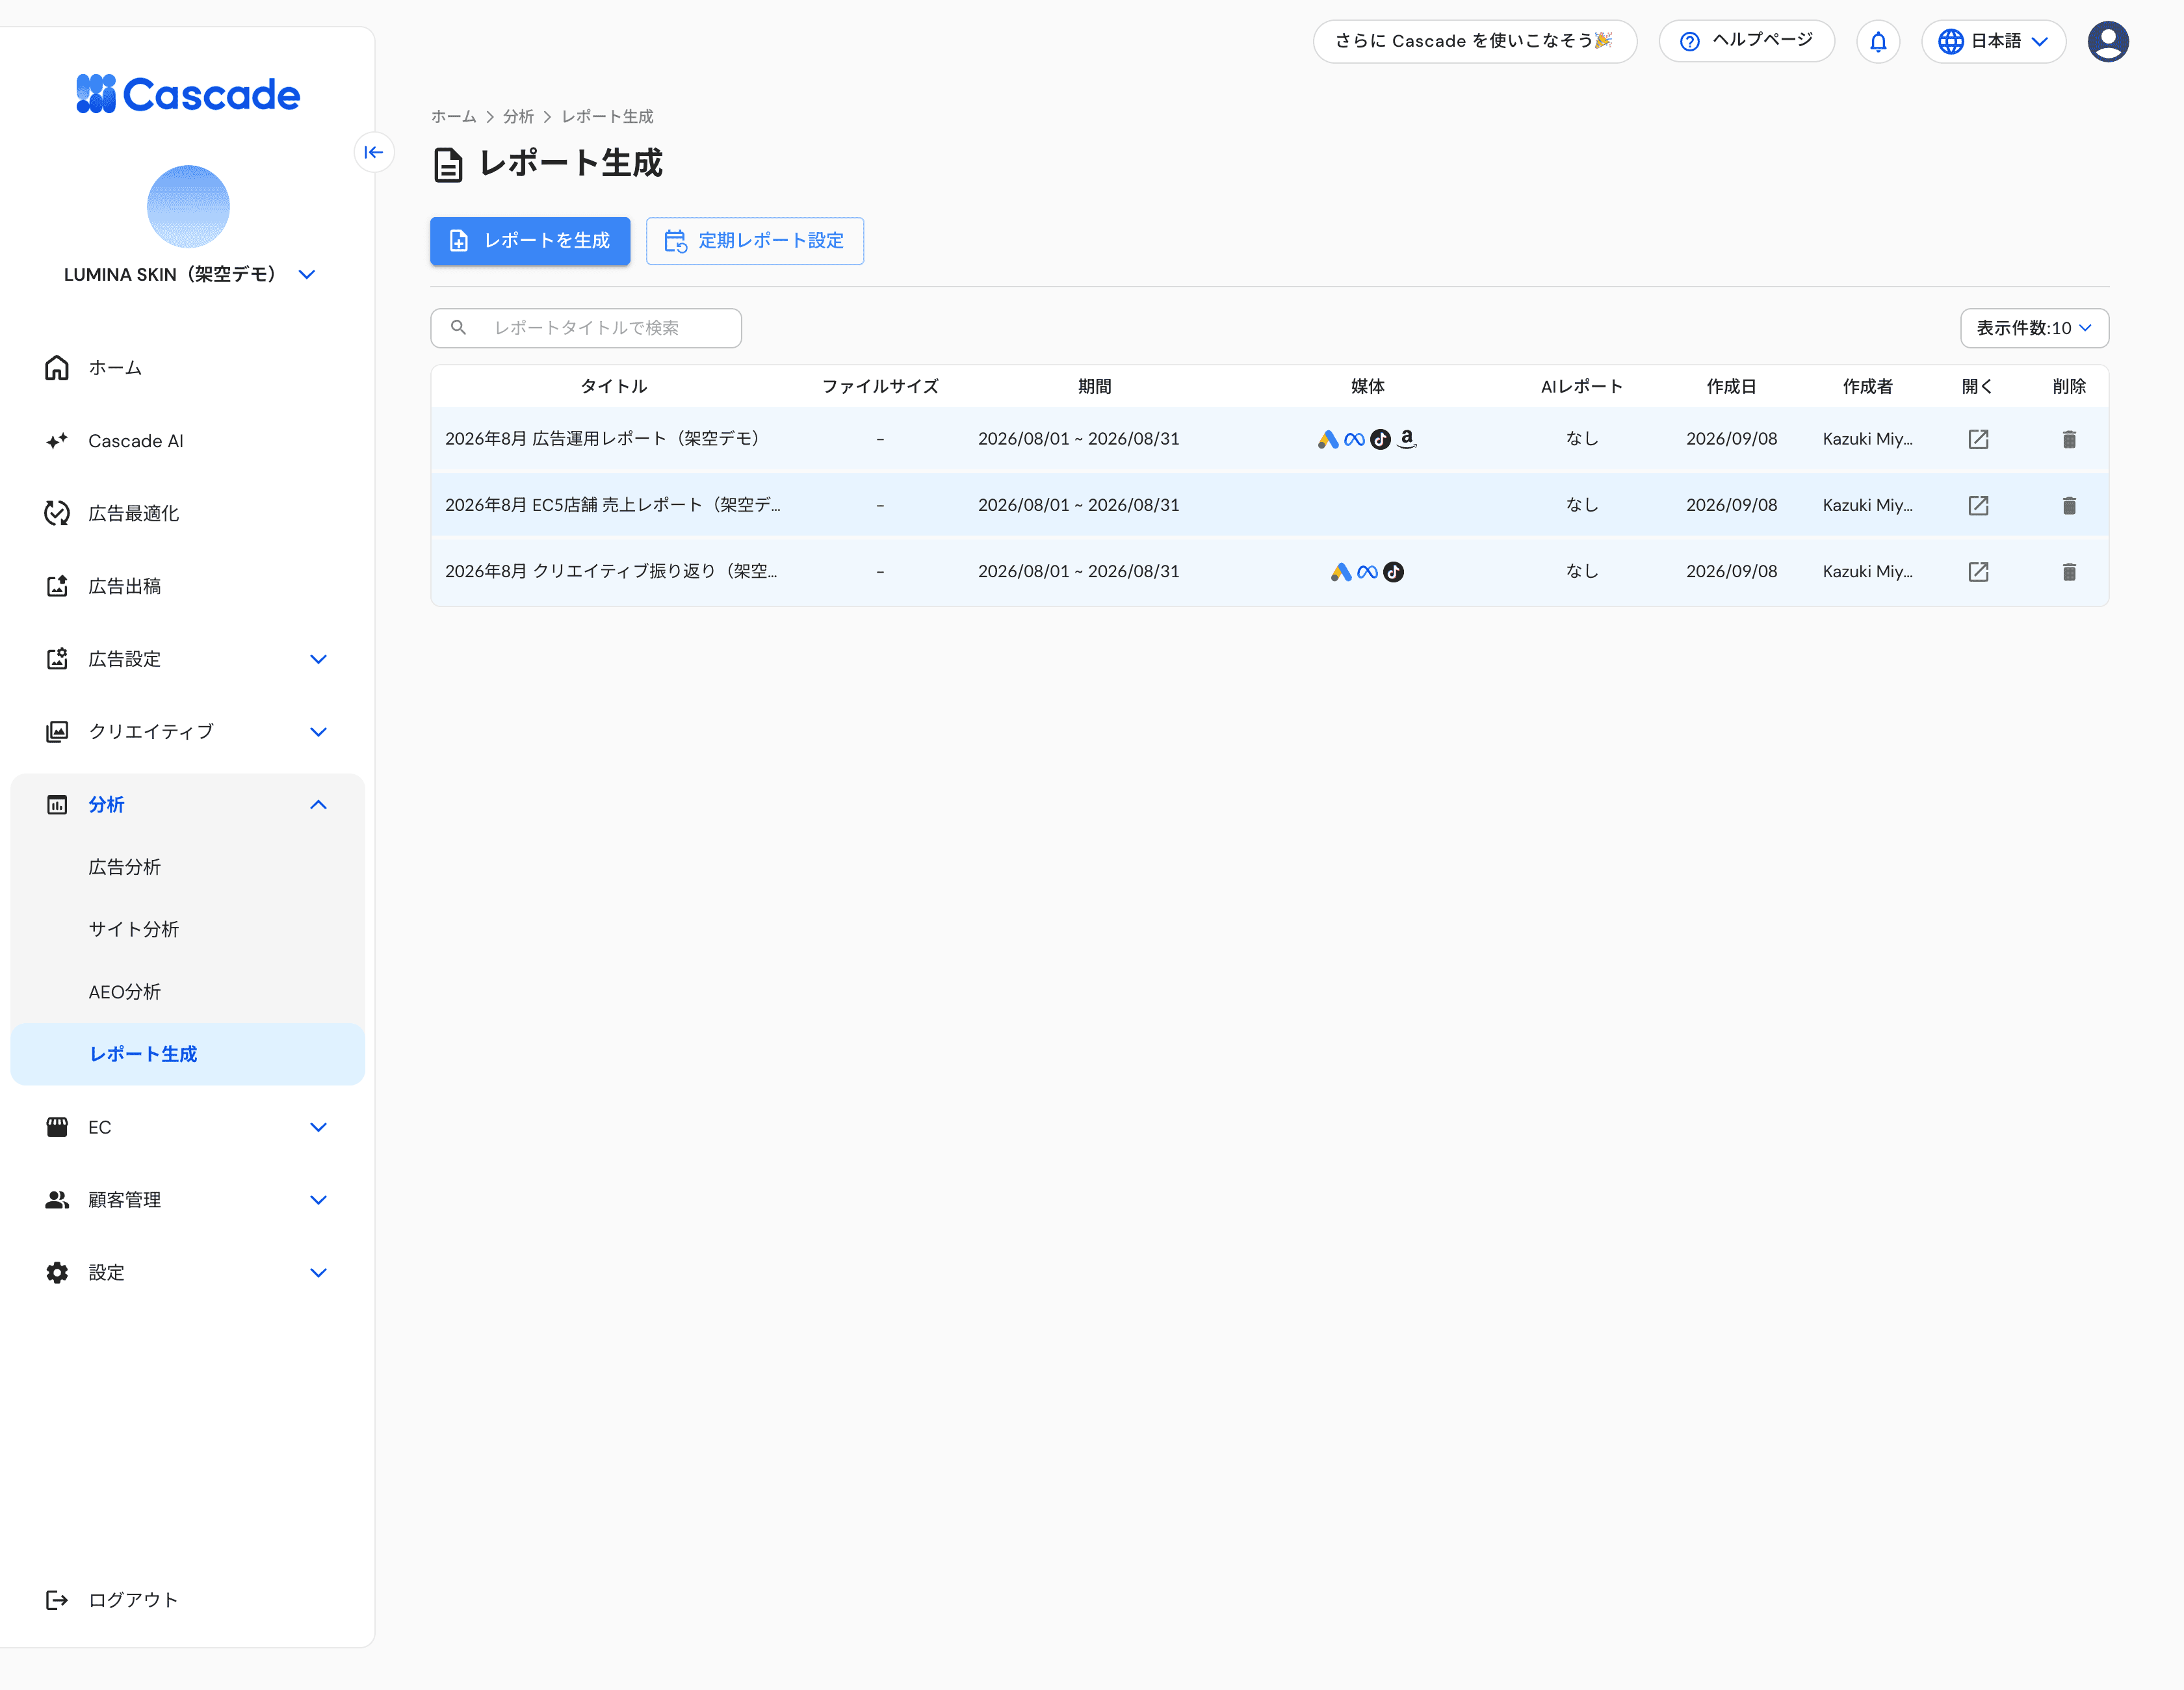2184x1690 pixels.
Task: Click the TikTok icon in クリエイティブ振り返り row
Action: [x=1393, y=571]
